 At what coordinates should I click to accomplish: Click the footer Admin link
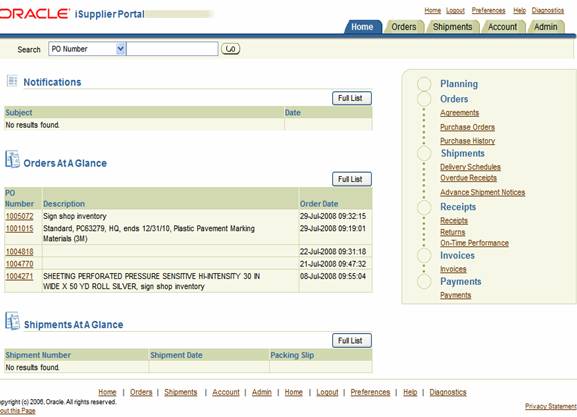262,392
